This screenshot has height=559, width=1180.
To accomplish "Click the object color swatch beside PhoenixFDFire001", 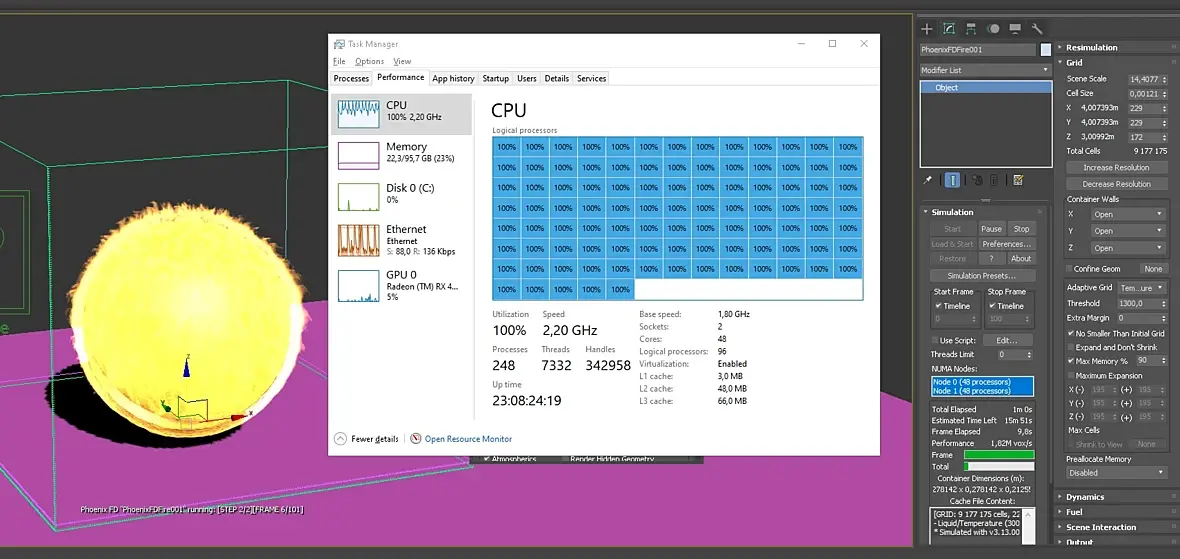I will pos(1045,50).
